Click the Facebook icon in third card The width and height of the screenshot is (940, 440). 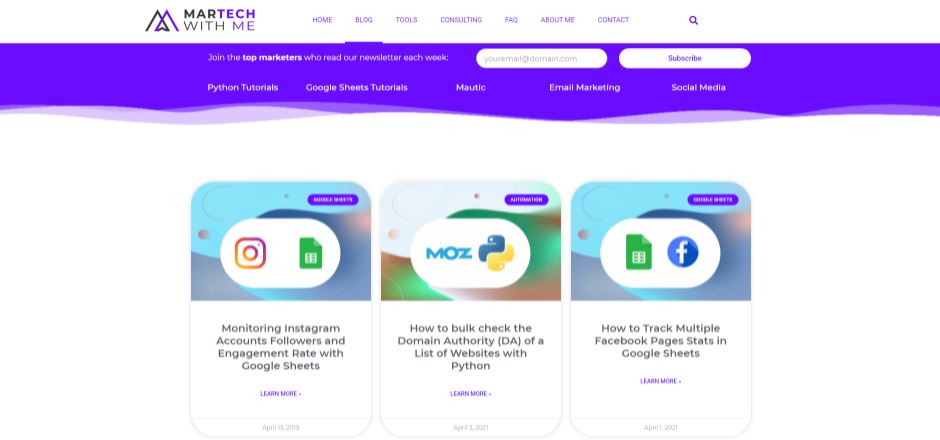pyautogui.click(x=683, y=252)
